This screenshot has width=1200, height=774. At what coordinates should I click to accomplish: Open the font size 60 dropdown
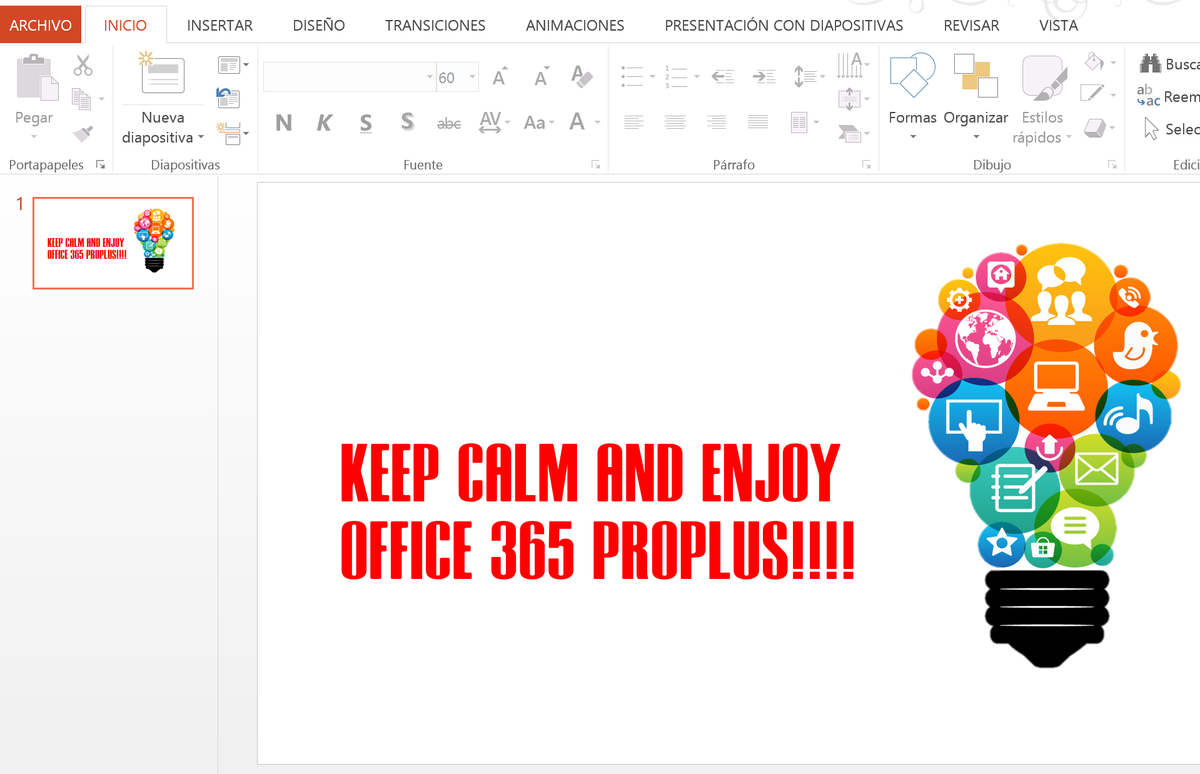[x=473, y=77]
